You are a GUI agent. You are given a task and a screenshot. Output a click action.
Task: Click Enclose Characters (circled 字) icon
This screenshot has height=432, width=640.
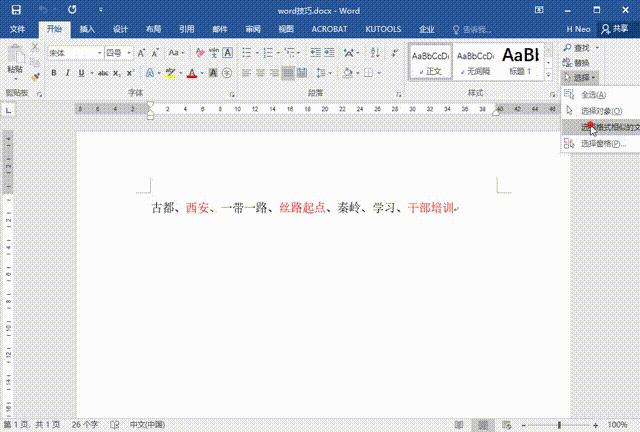pyautogui.click(x=227, y=73)
